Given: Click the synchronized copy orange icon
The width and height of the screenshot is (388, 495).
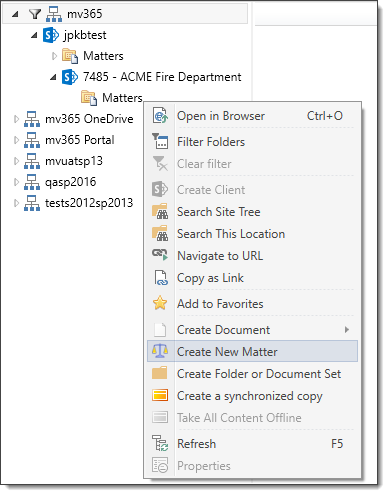Looking at the screenshot, I should click(x=160, y=395).
